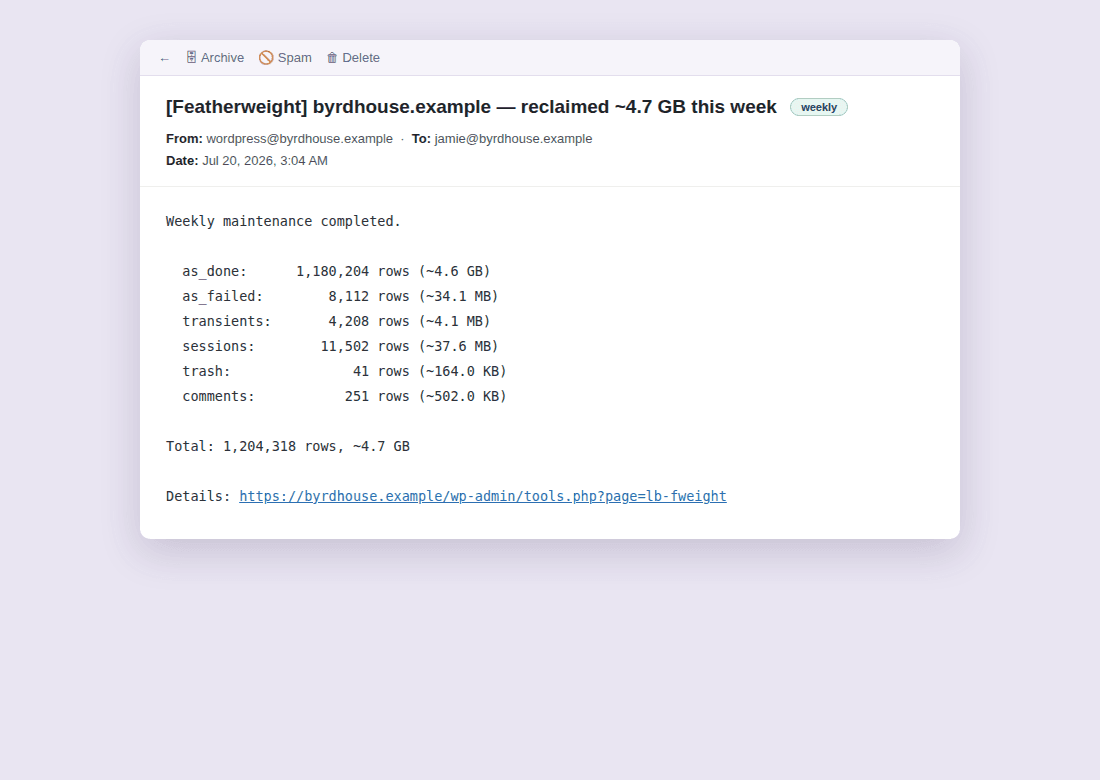Click the as_failed 8,112 rows line

(340, 296)
